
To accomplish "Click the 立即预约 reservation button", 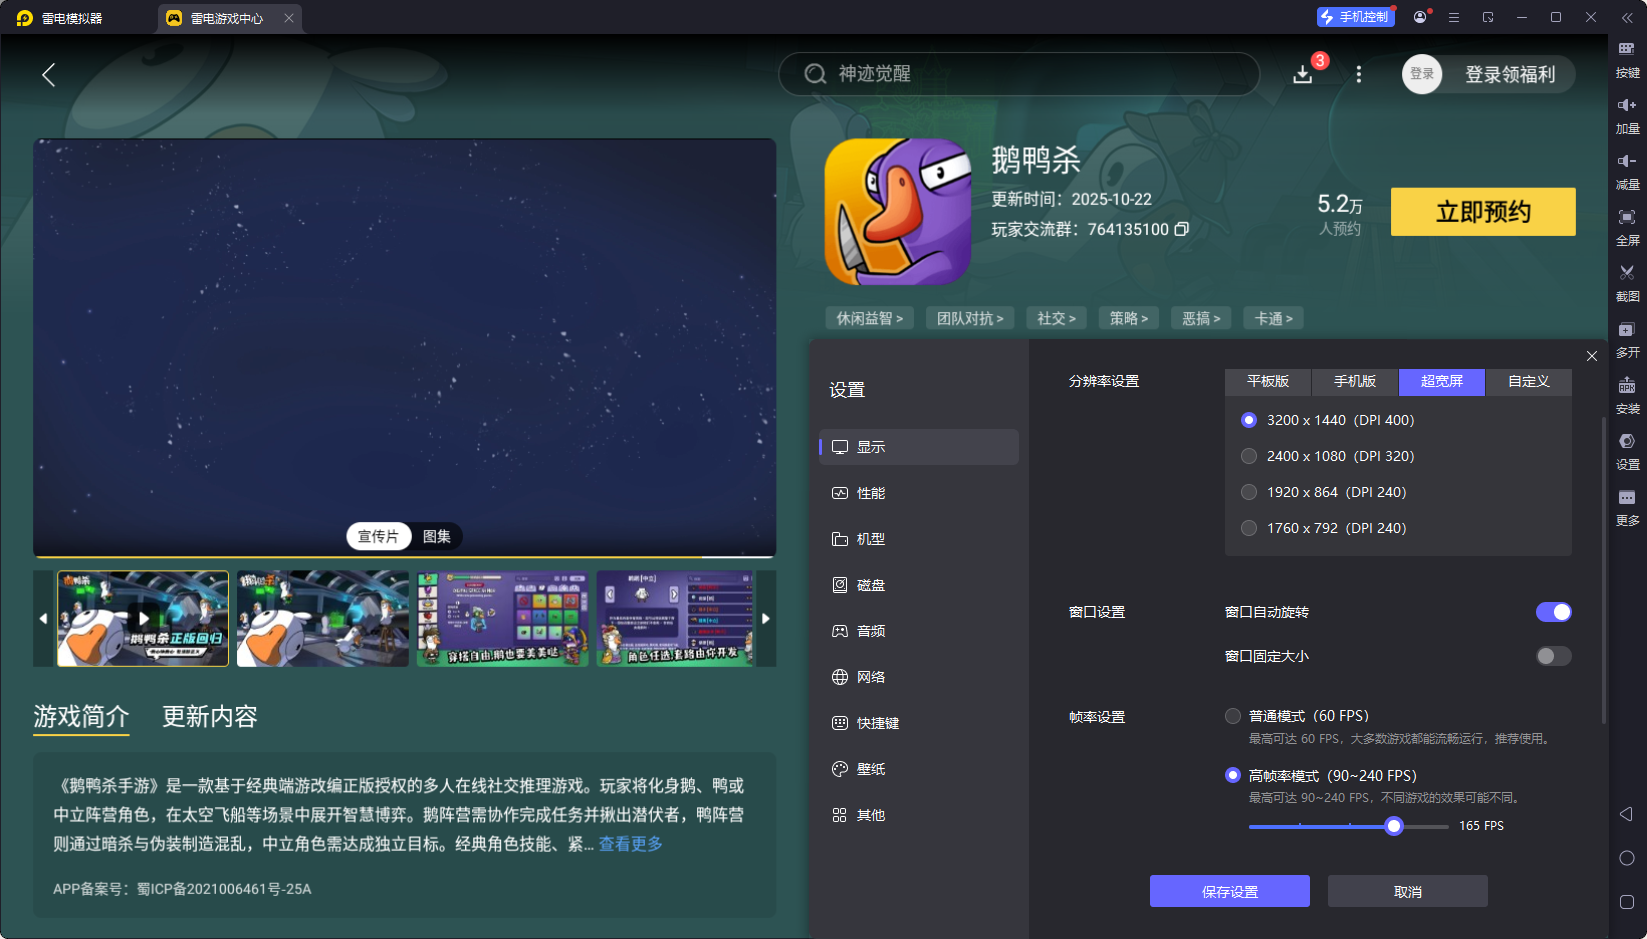I will click(1483, 211).
